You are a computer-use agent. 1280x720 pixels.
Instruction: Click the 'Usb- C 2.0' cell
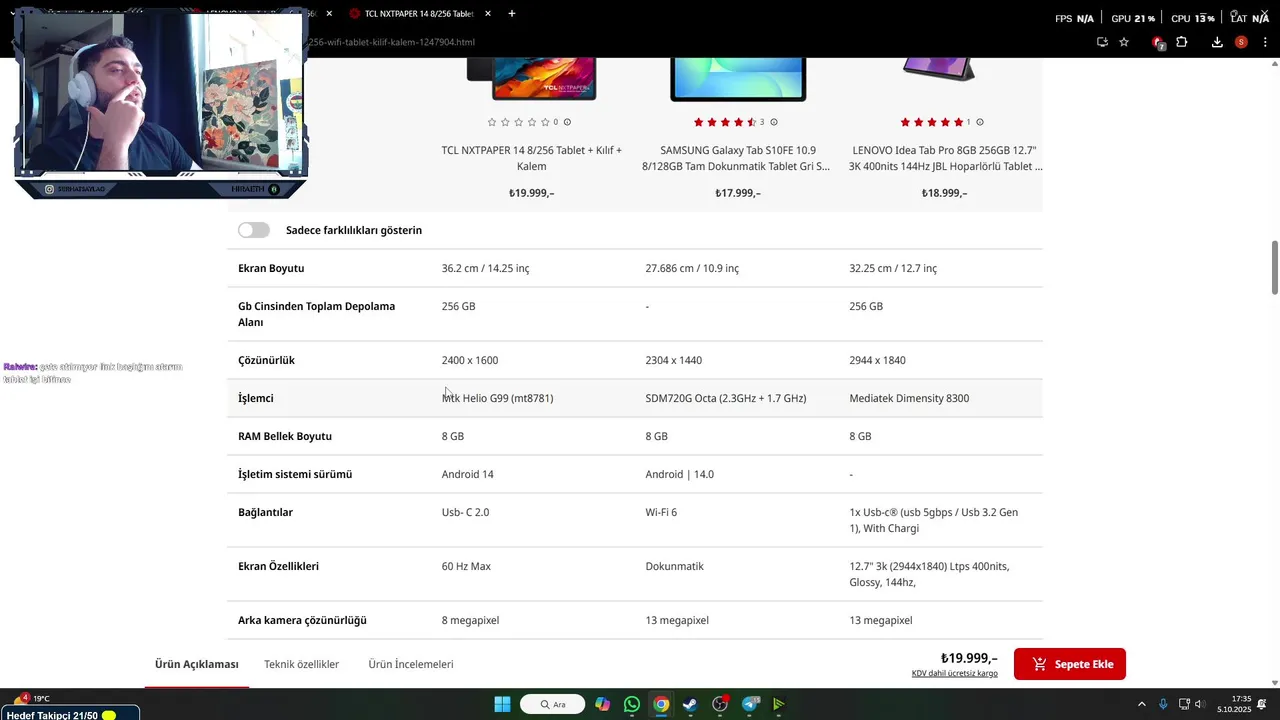465,512
